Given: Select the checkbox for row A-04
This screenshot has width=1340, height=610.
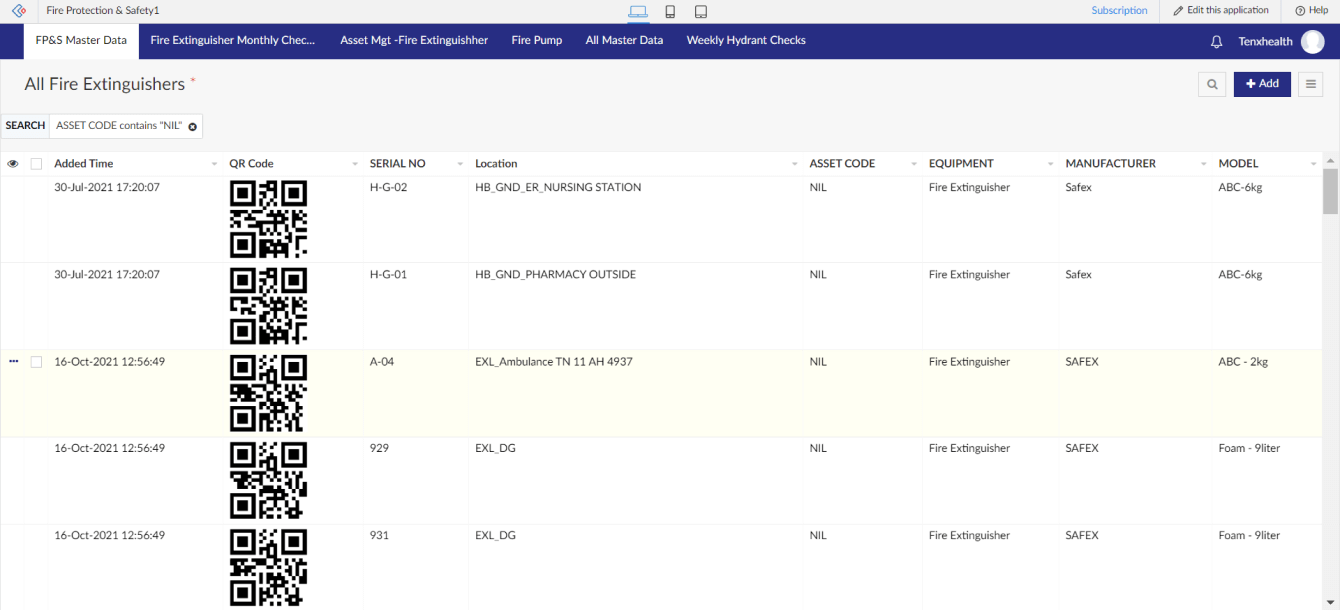Looking at the screenshot, I should click(x=37, y=362).
